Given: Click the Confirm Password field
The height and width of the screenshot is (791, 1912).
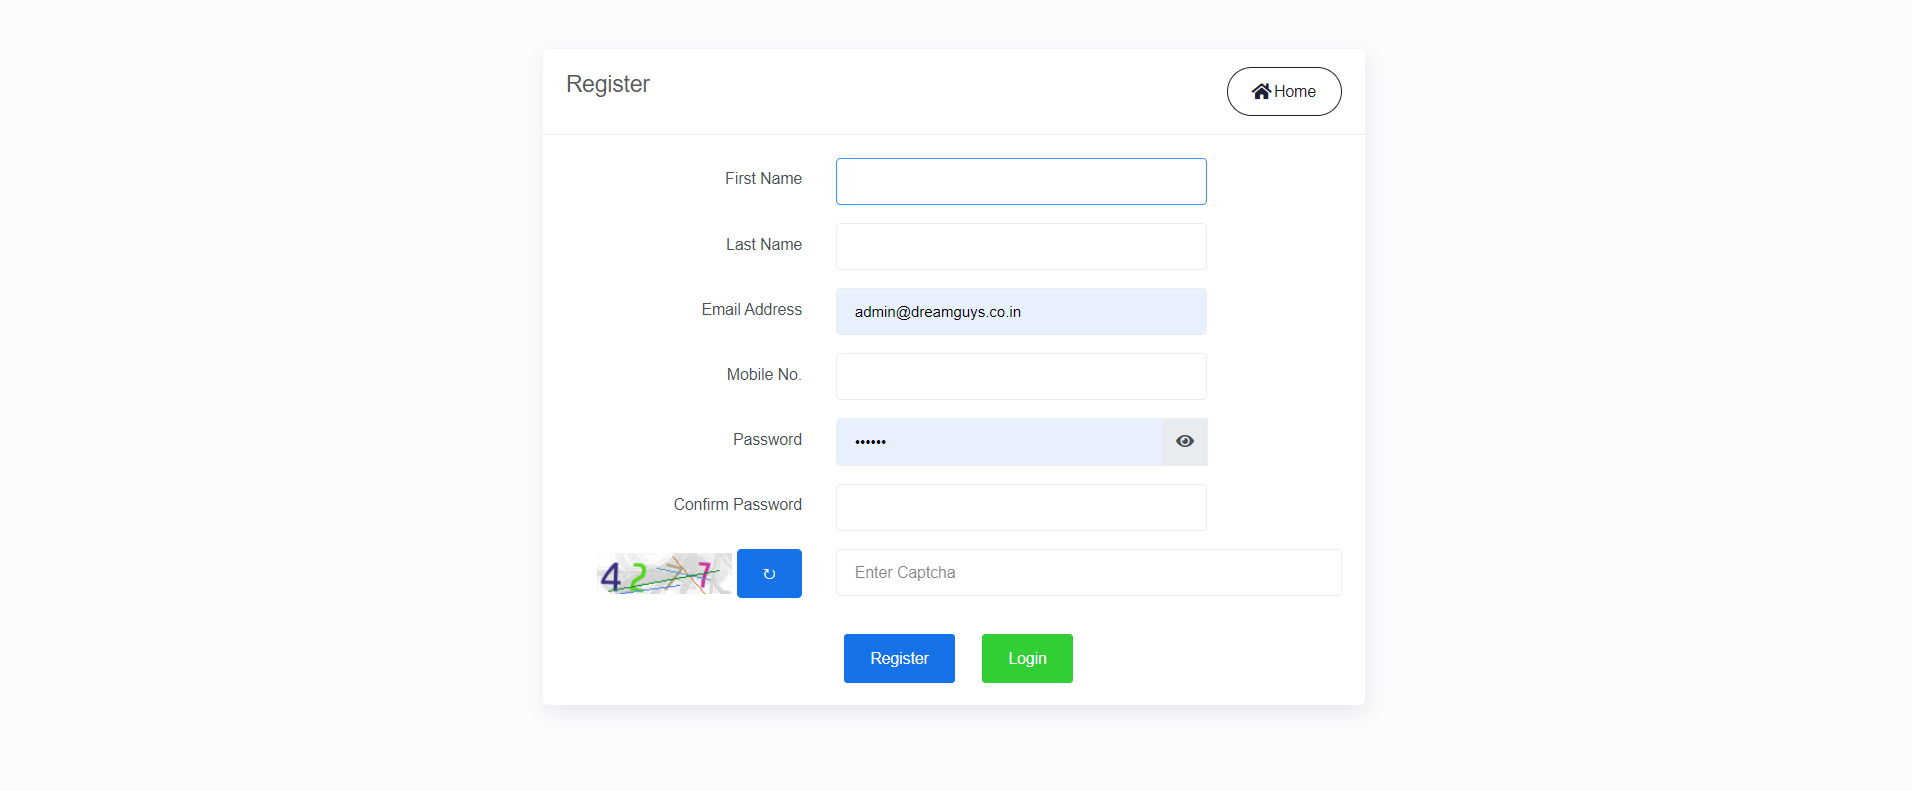Looking at the screenshot, I should pyautogui.click(x=1020, y=507).
